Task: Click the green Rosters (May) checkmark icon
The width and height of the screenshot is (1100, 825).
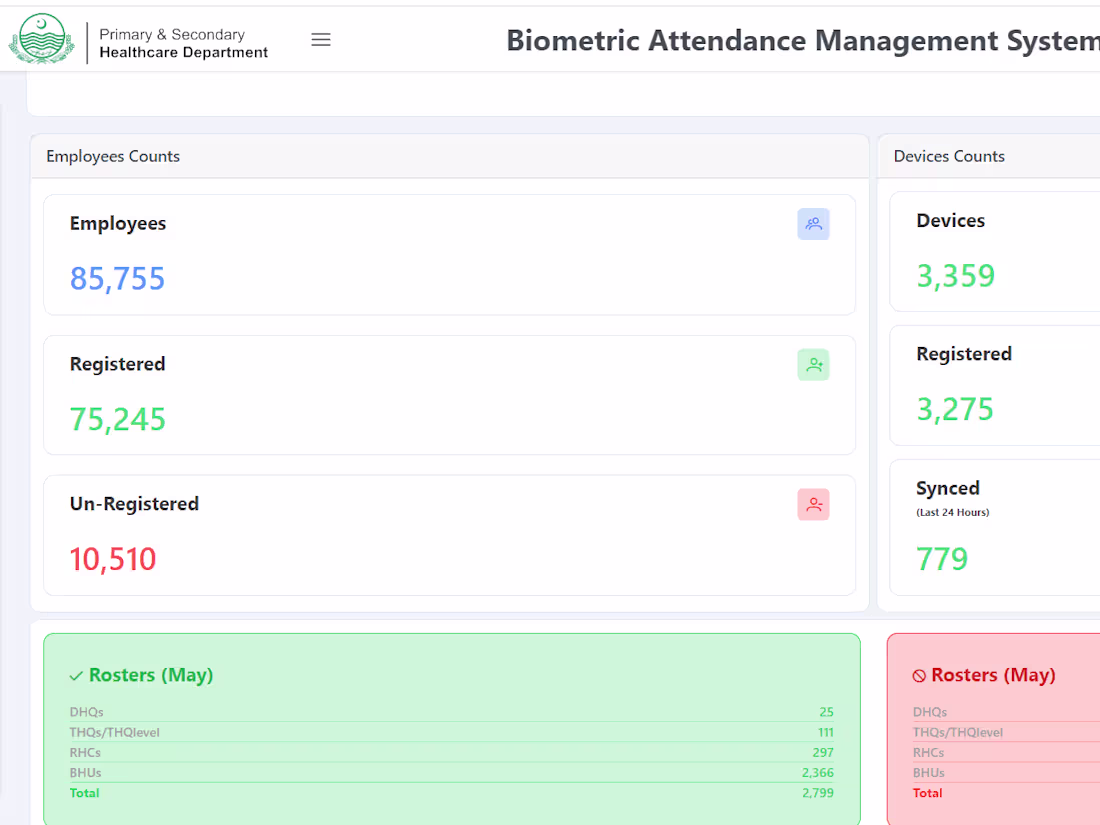Action: point(76,676)
